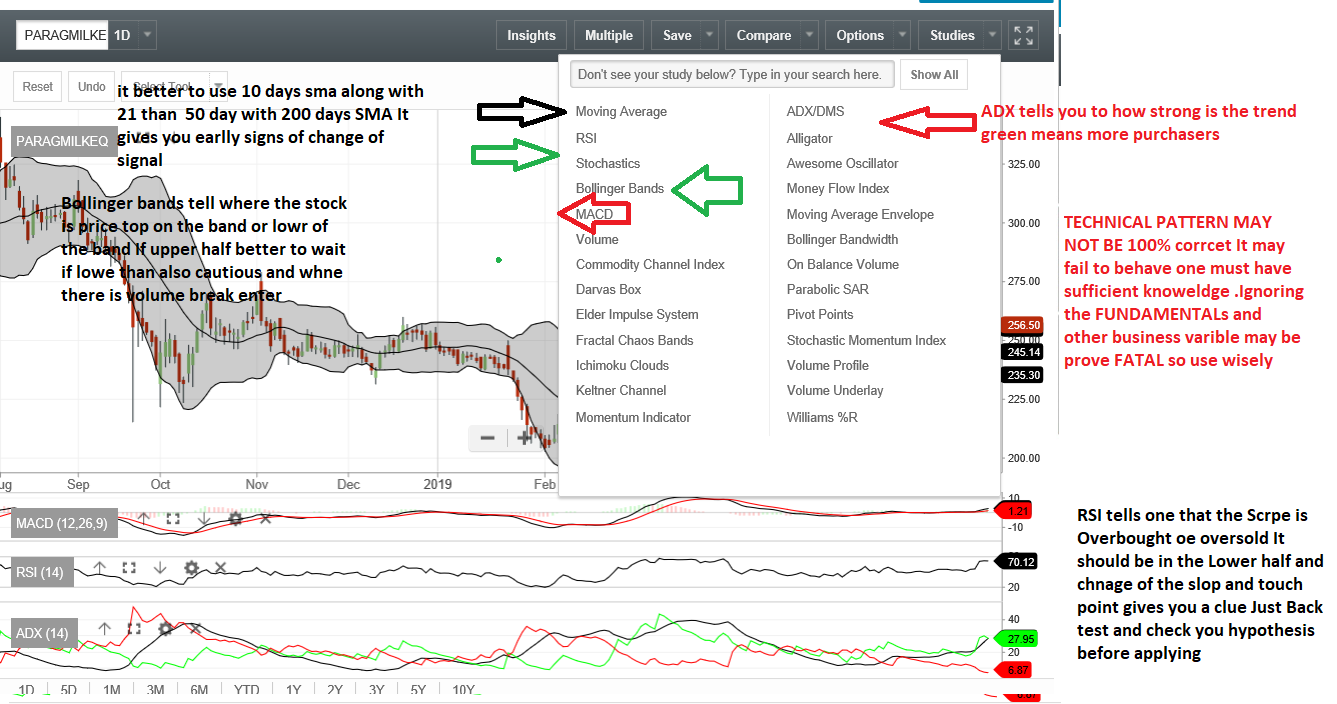
Task: Open the ADX (14) settings gear
Action: pyautogui.click(x=165, y=629)
